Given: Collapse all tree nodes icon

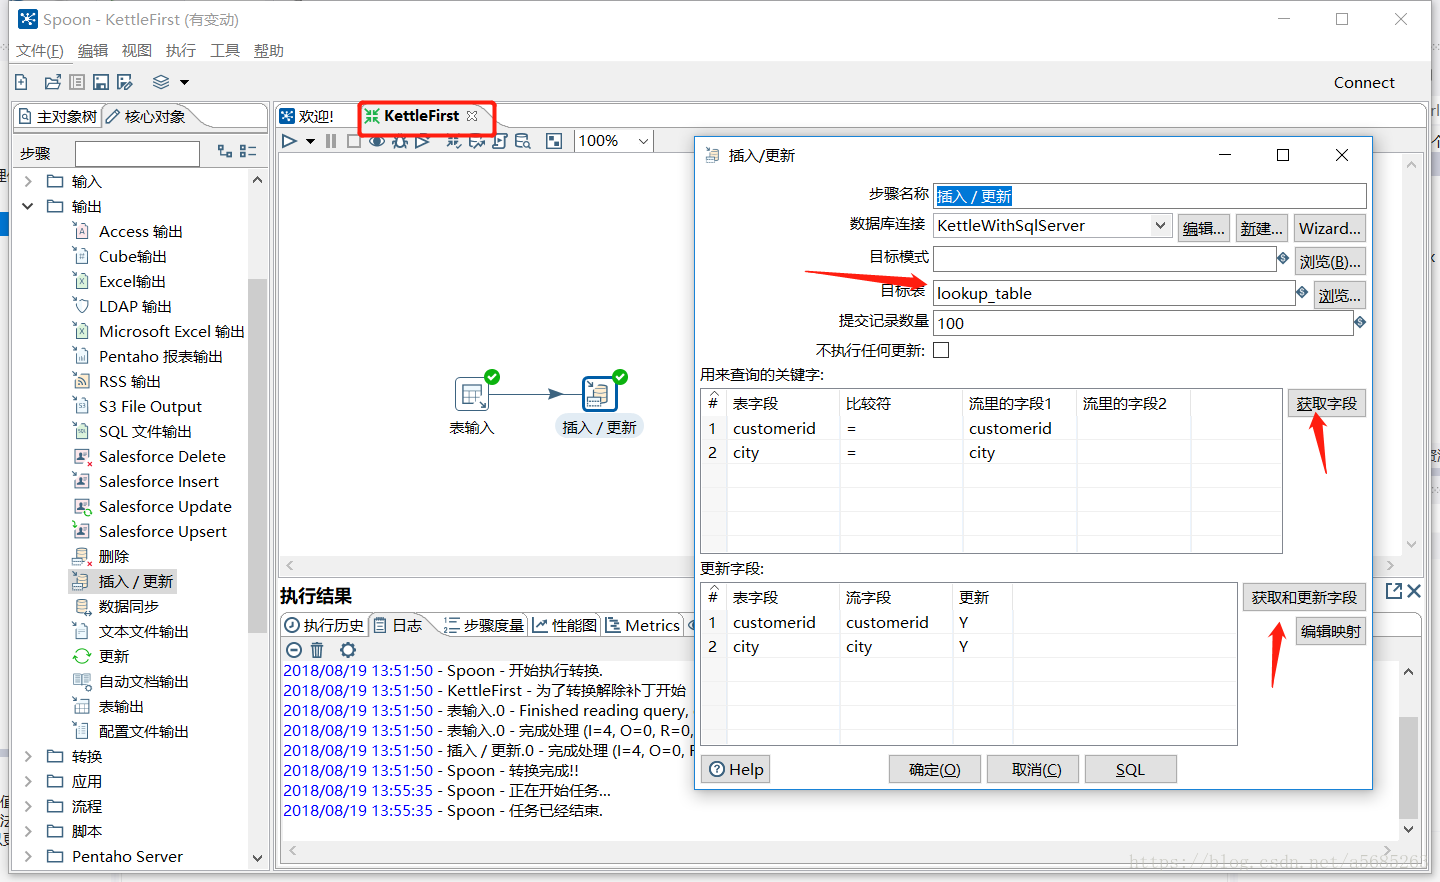Looking at the screenshot, I should 248,151.
